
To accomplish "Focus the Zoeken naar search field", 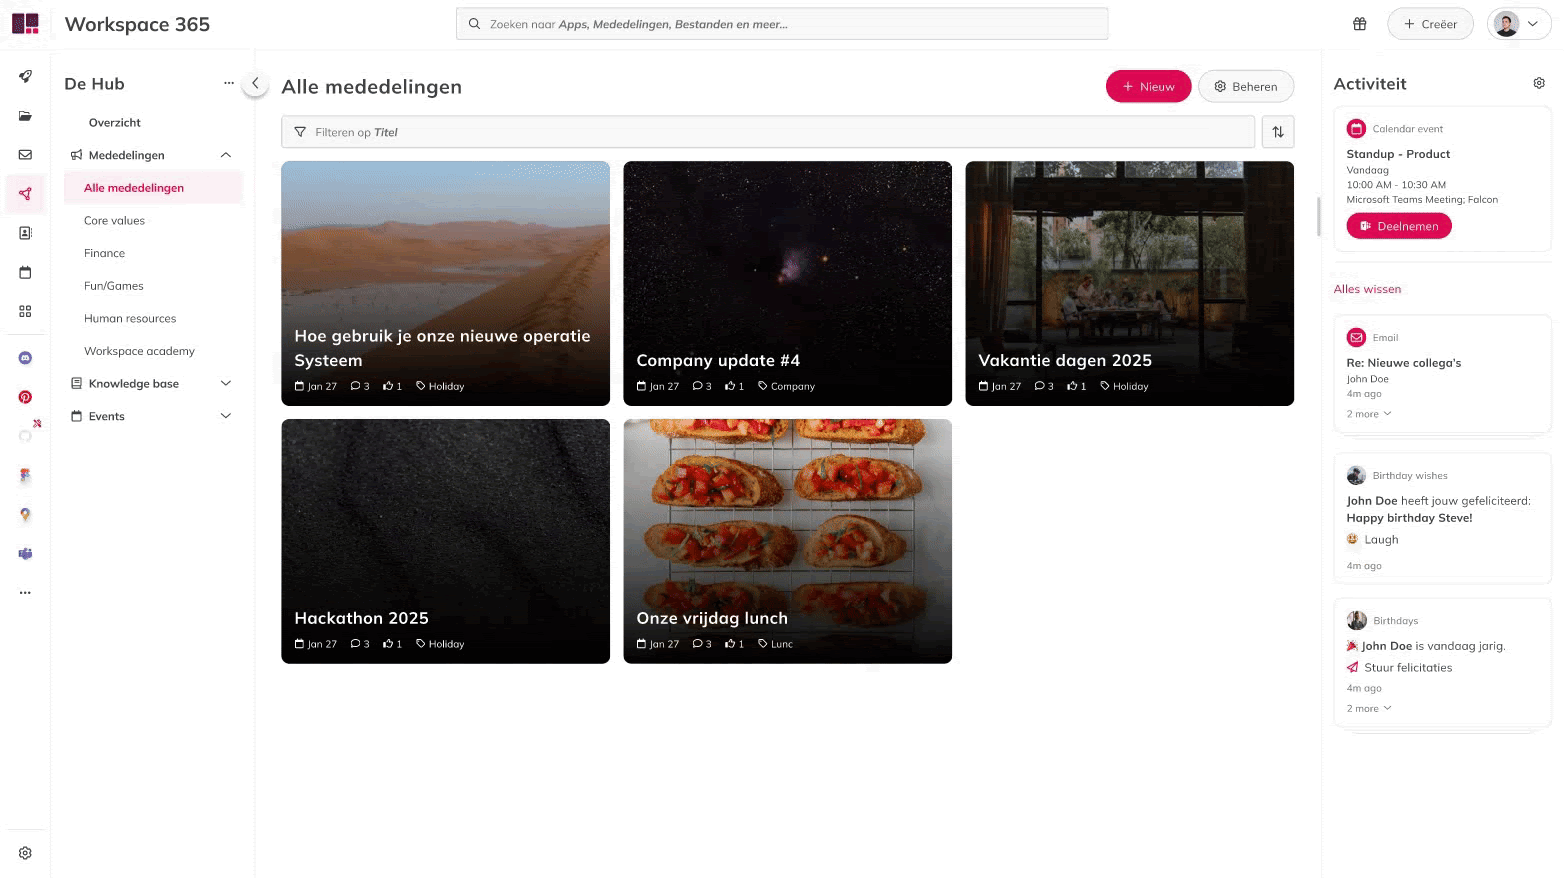I will click(781, 24).
